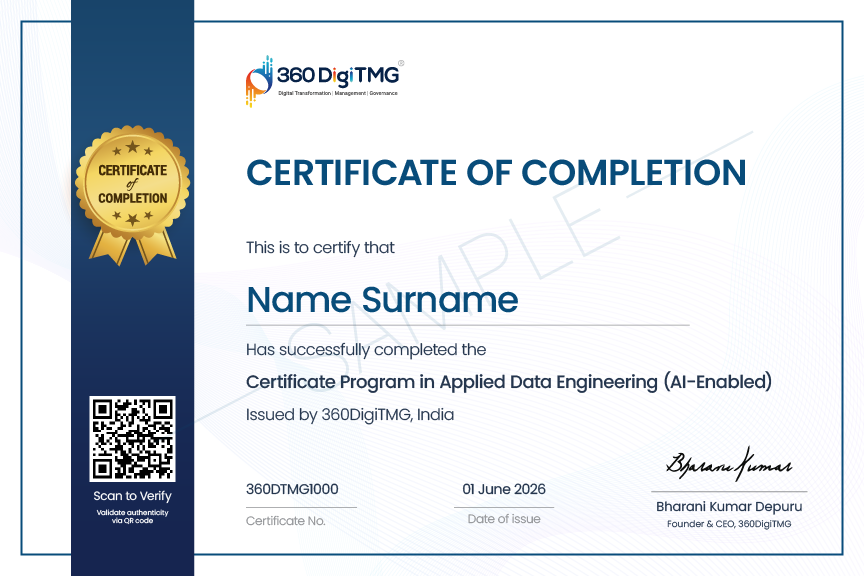Click the text 'This is to certify that'
The height and width of the screenshot is (576, 864).
[x=320, y=248]
